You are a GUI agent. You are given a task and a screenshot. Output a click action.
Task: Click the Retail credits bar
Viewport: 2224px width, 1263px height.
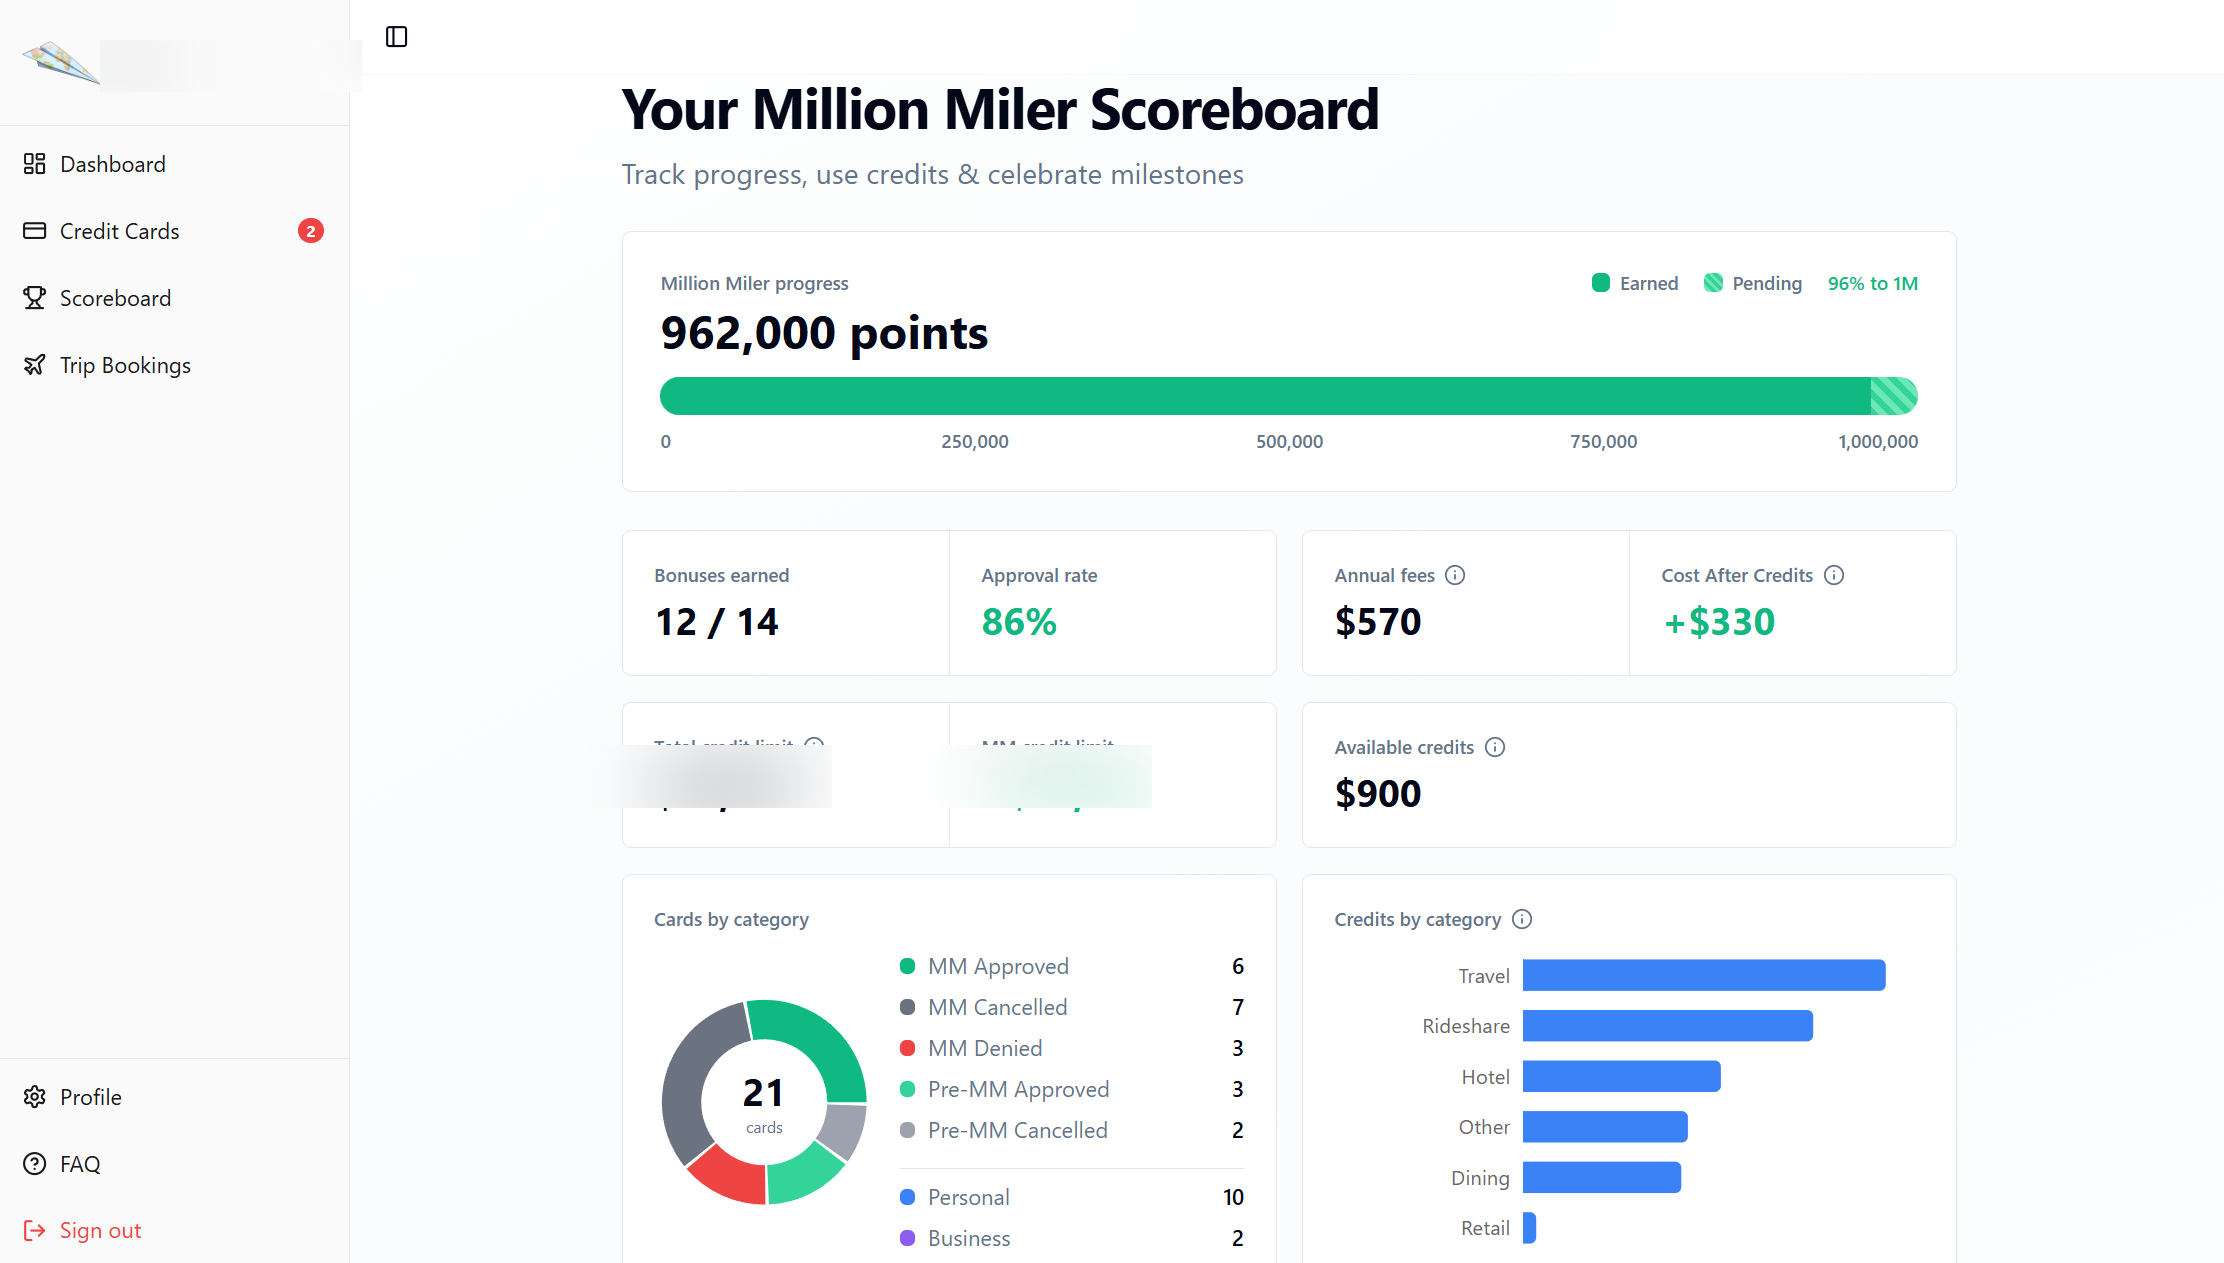pyautogui.click(x=1529, y=1228)
